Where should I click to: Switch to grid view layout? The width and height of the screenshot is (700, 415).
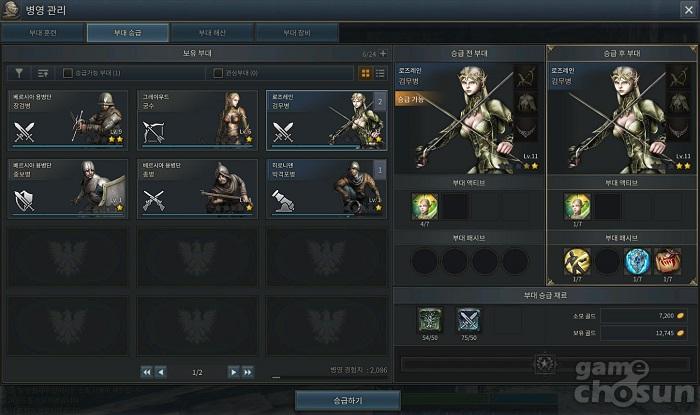click(x=366, y=73)
